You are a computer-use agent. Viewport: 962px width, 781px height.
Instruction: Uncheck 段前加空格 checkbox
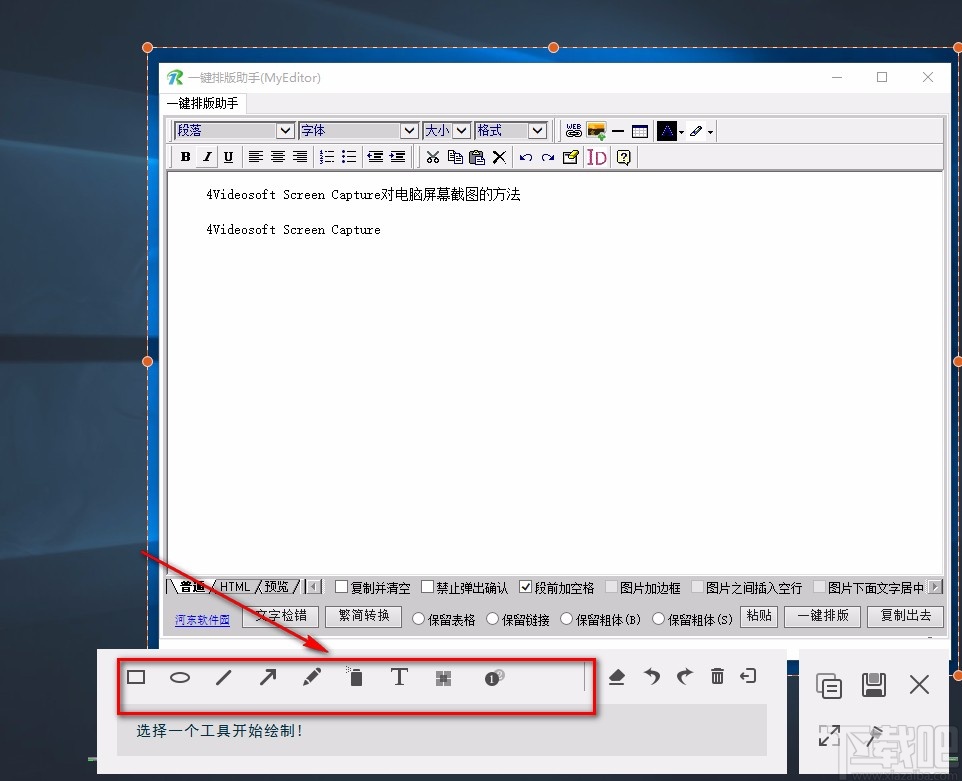[525, 587]
